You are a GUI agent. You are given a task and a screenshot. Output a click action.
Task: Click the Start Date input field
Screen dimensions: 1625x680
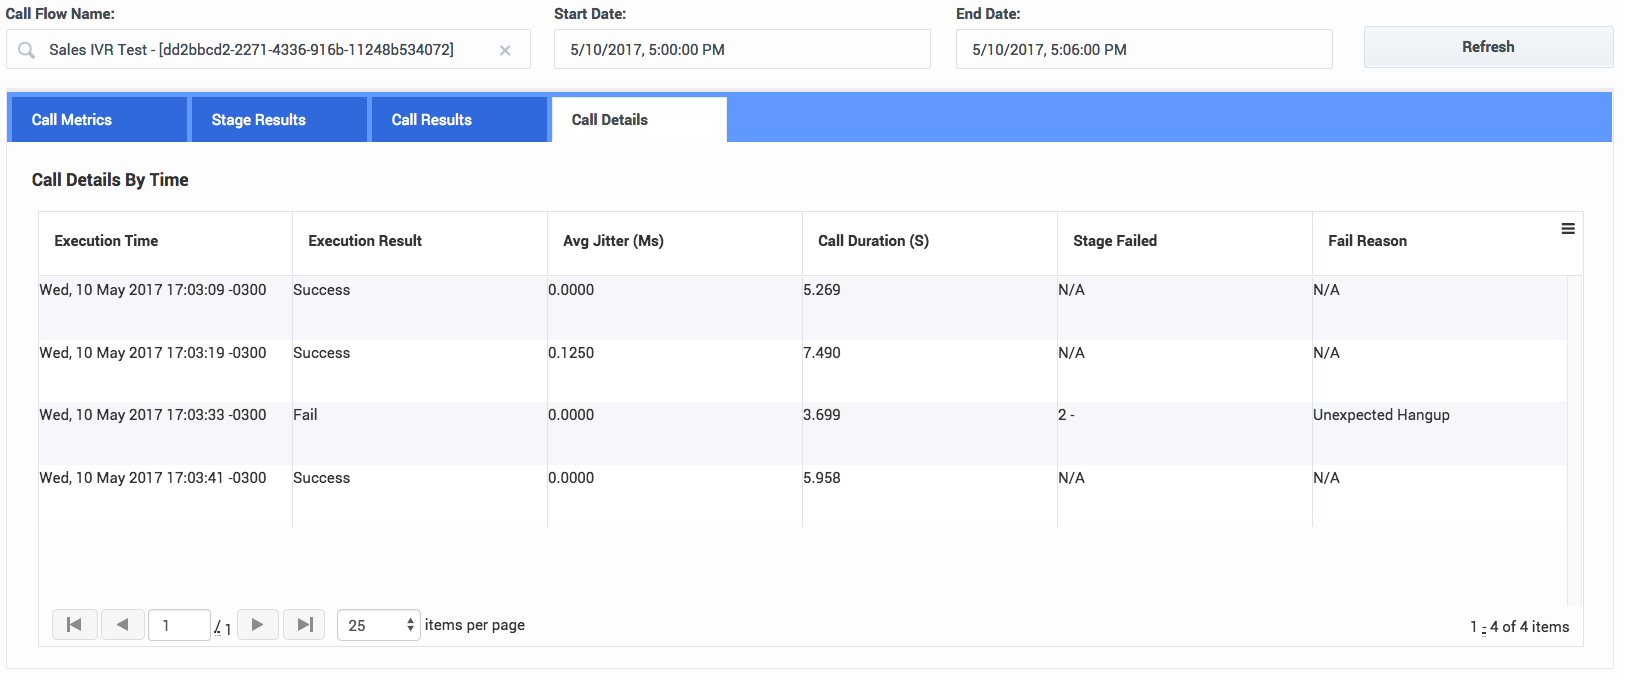click(741, 49)
